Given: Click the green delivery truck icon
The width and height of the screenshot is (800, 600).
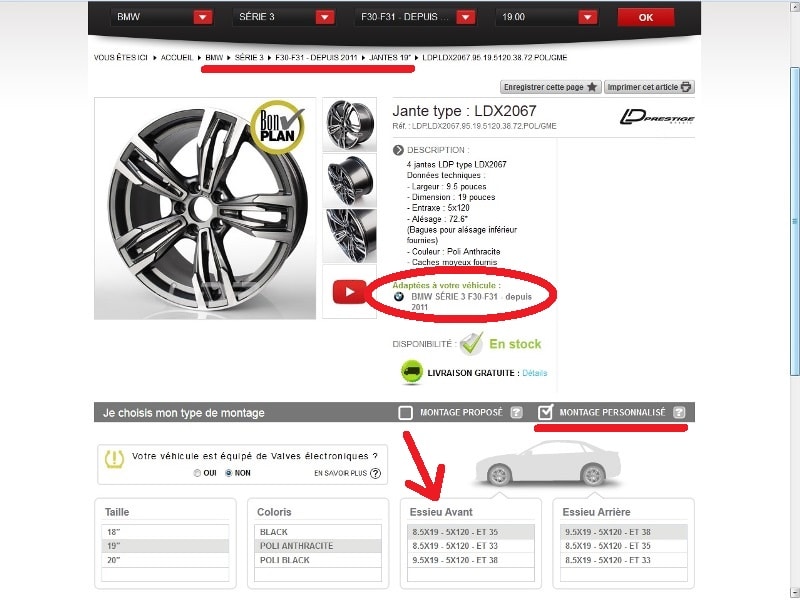Looking at the screenshot, I should pyautogui.click(x=412, y=372).
